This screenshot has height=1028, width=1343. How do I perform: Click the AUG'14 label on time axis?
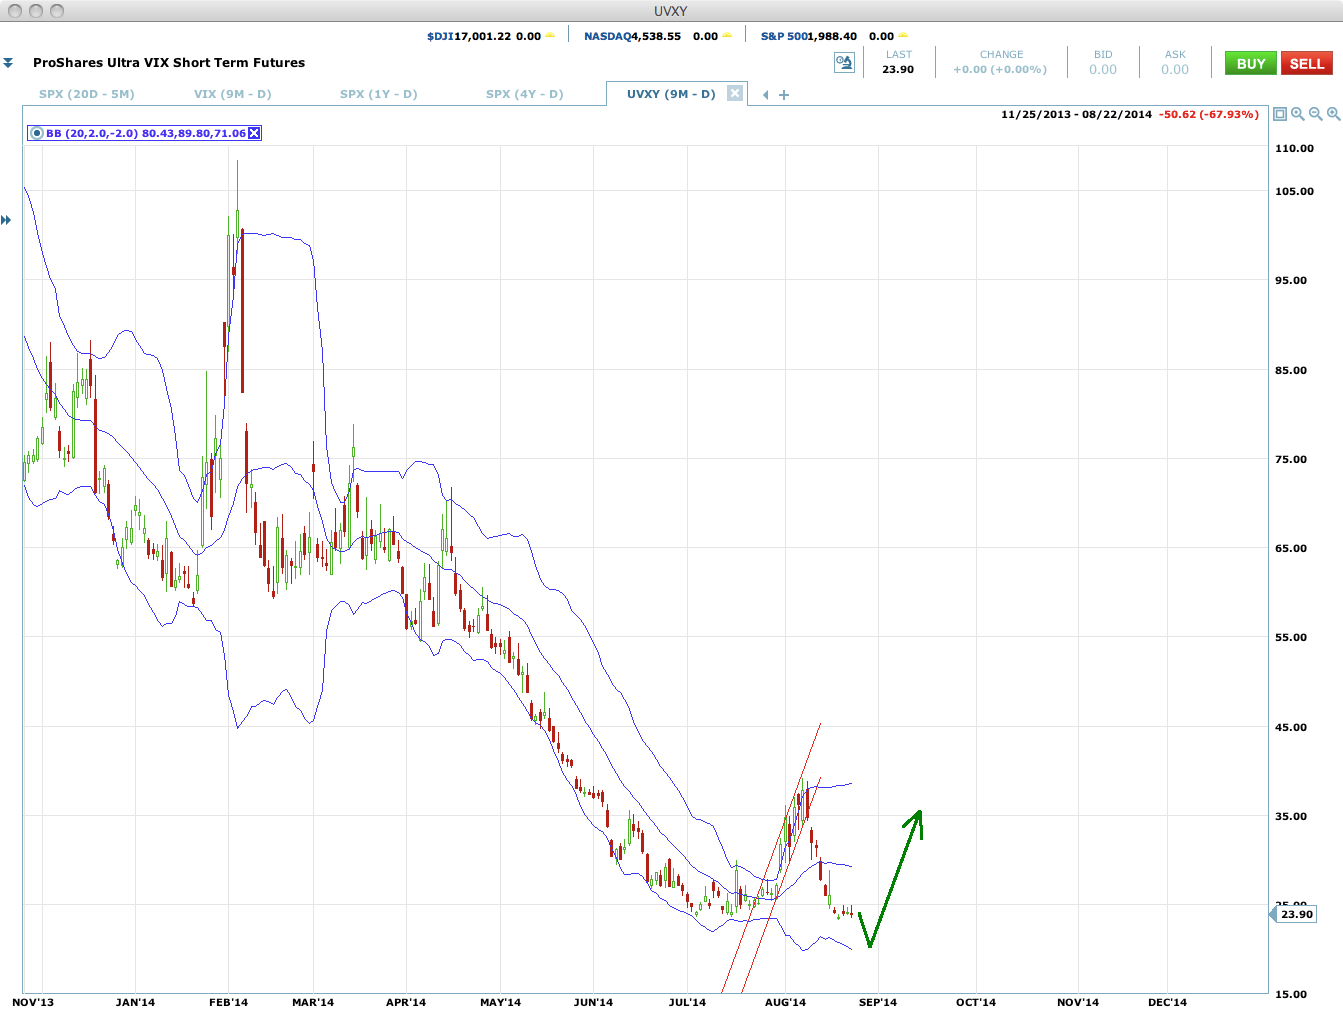785,1002
